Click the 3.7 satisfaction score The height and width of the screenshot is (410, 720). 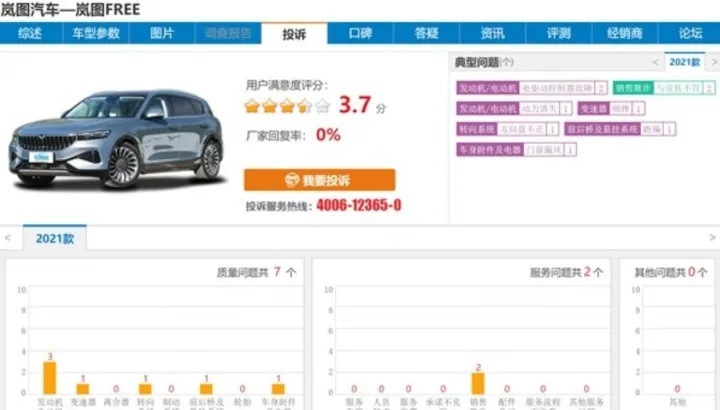(355, 105)
